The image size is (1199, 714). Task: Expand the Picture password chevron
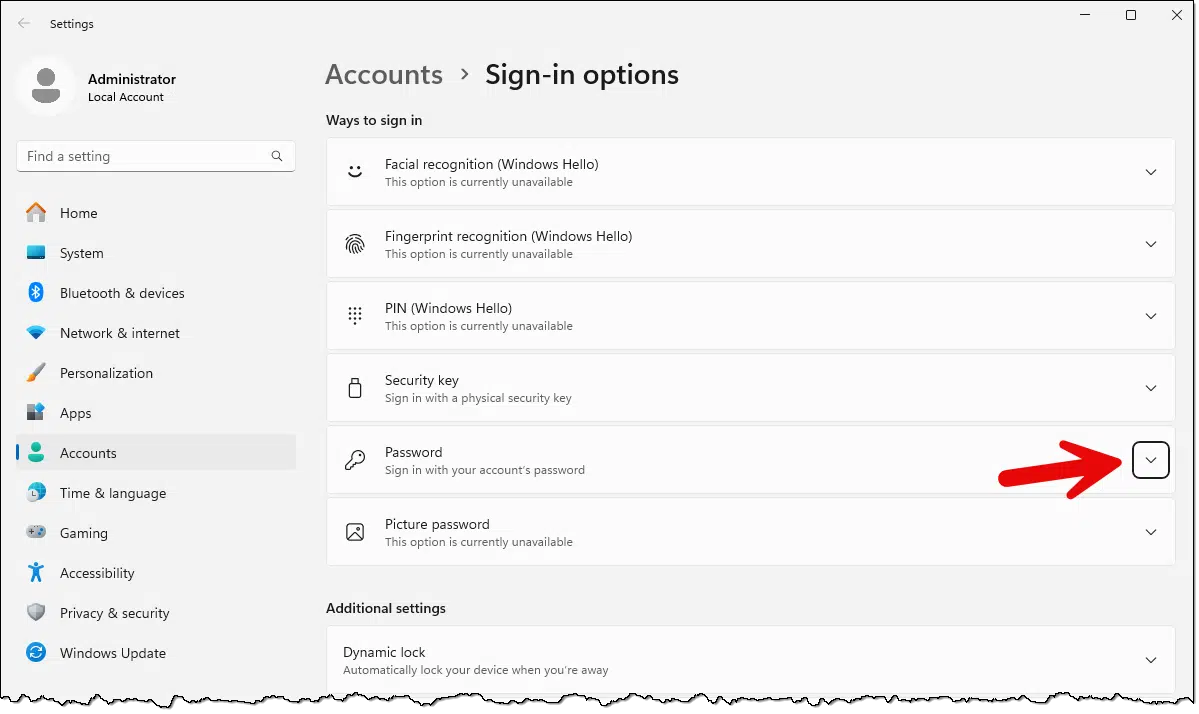[1151, 532]
